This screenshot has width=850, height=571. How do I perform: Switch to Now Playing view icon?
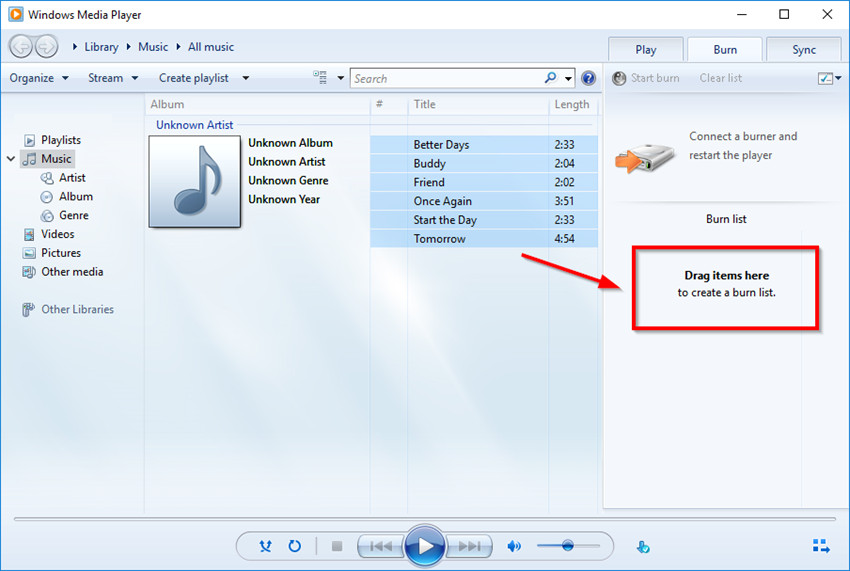820,546
